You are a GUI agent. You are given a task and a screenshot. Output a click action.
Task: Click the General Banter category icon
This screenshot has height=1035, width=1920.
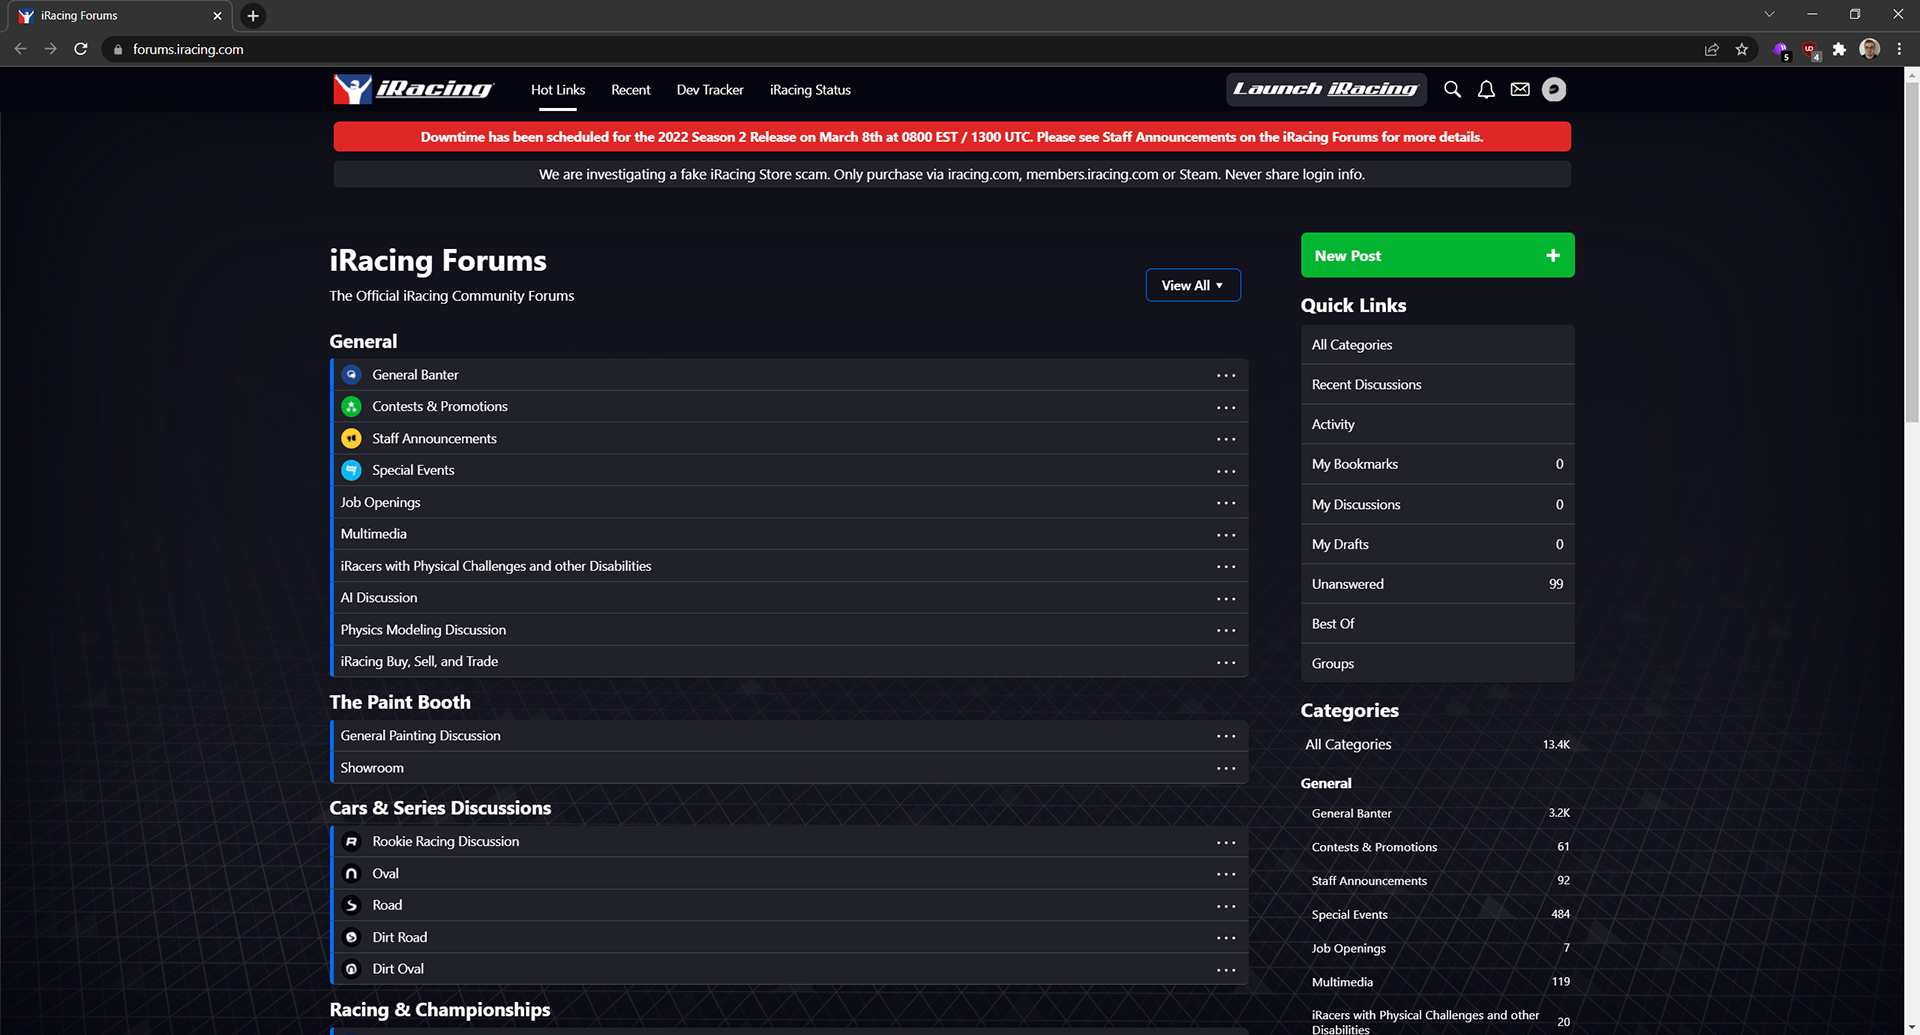tap(351, 375)
